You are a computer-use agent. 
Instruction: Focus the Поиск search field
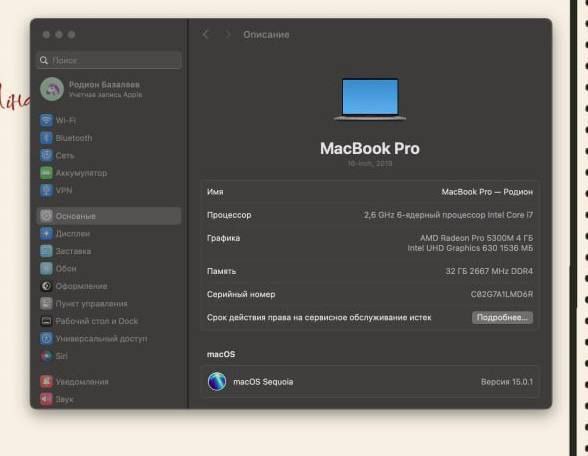[x=109, y=60]
